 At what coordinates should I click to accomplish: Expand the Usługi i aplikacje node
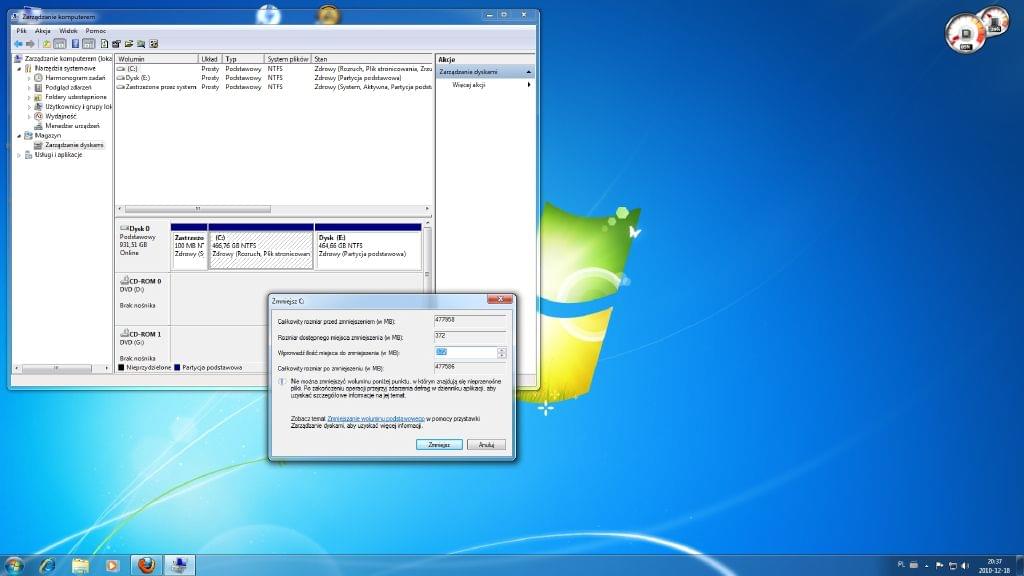pyautogui.click(x=19, y=155)
